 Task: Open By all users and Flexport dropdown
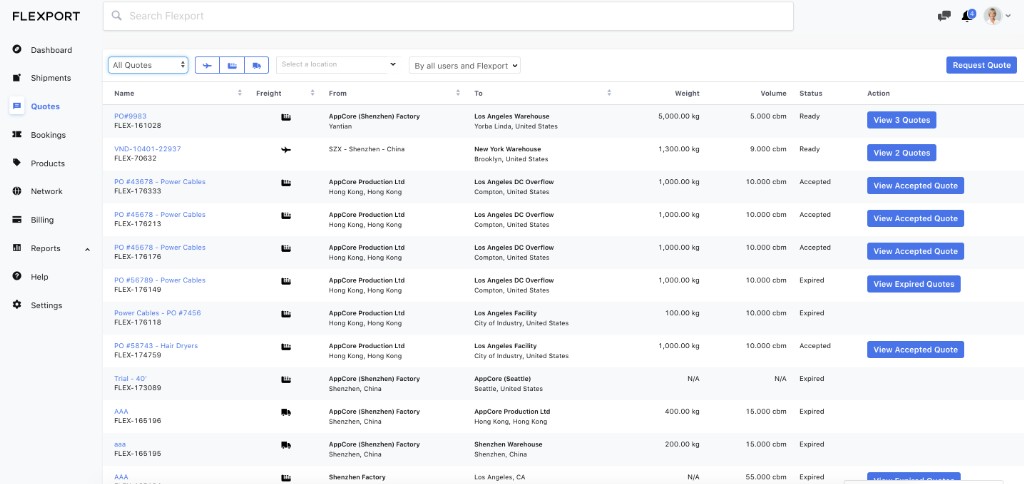tap(464, 65)
